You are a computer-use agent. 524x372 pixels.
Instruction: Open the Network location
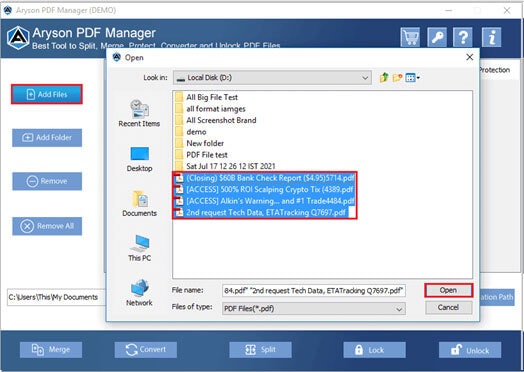pyautogui.click(x=139, y=293)
